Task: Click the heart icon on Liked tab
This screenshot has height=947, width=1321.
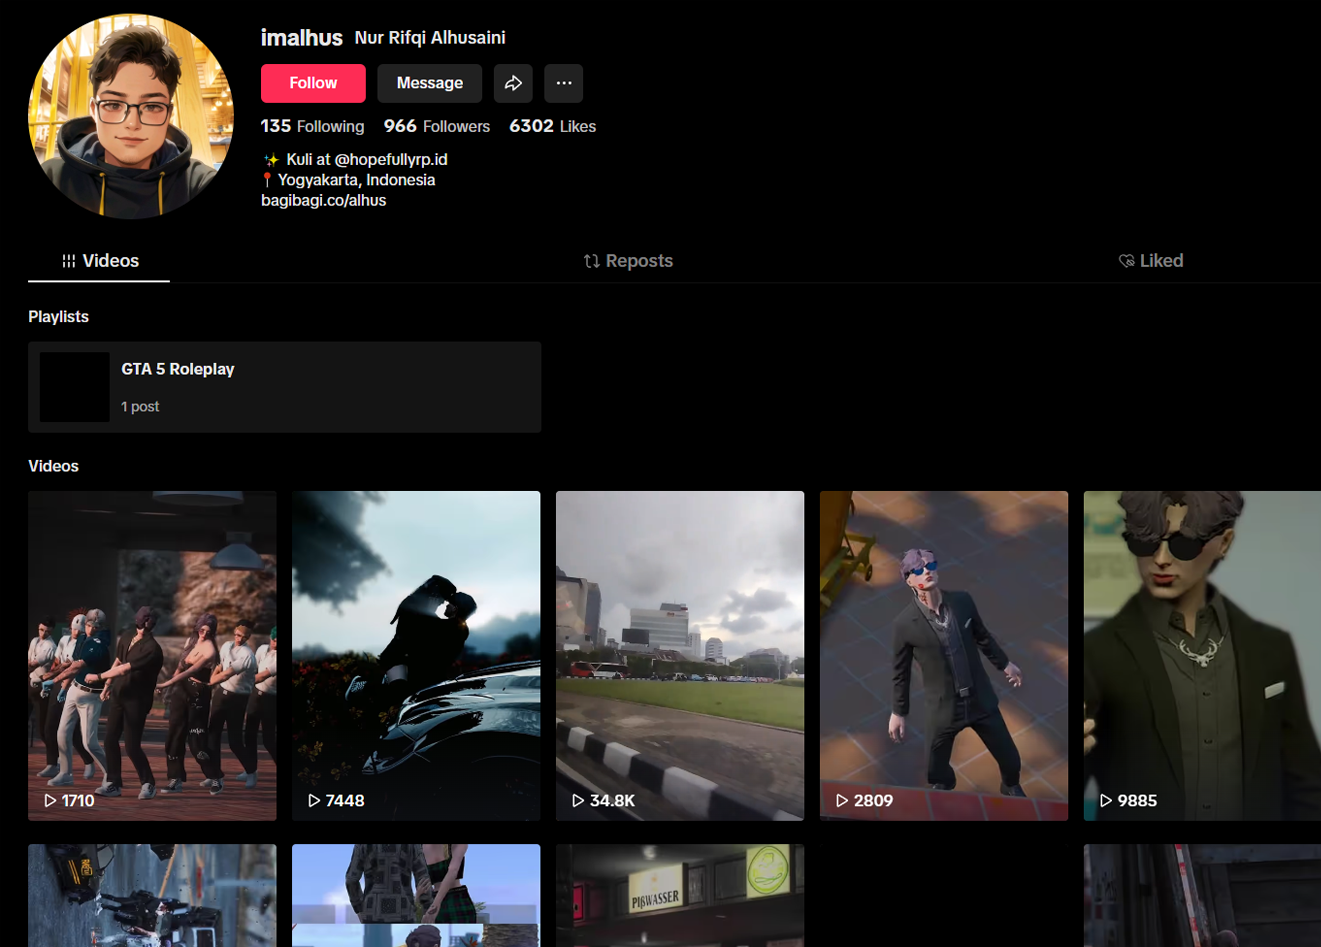Action: coord(1126,261)
